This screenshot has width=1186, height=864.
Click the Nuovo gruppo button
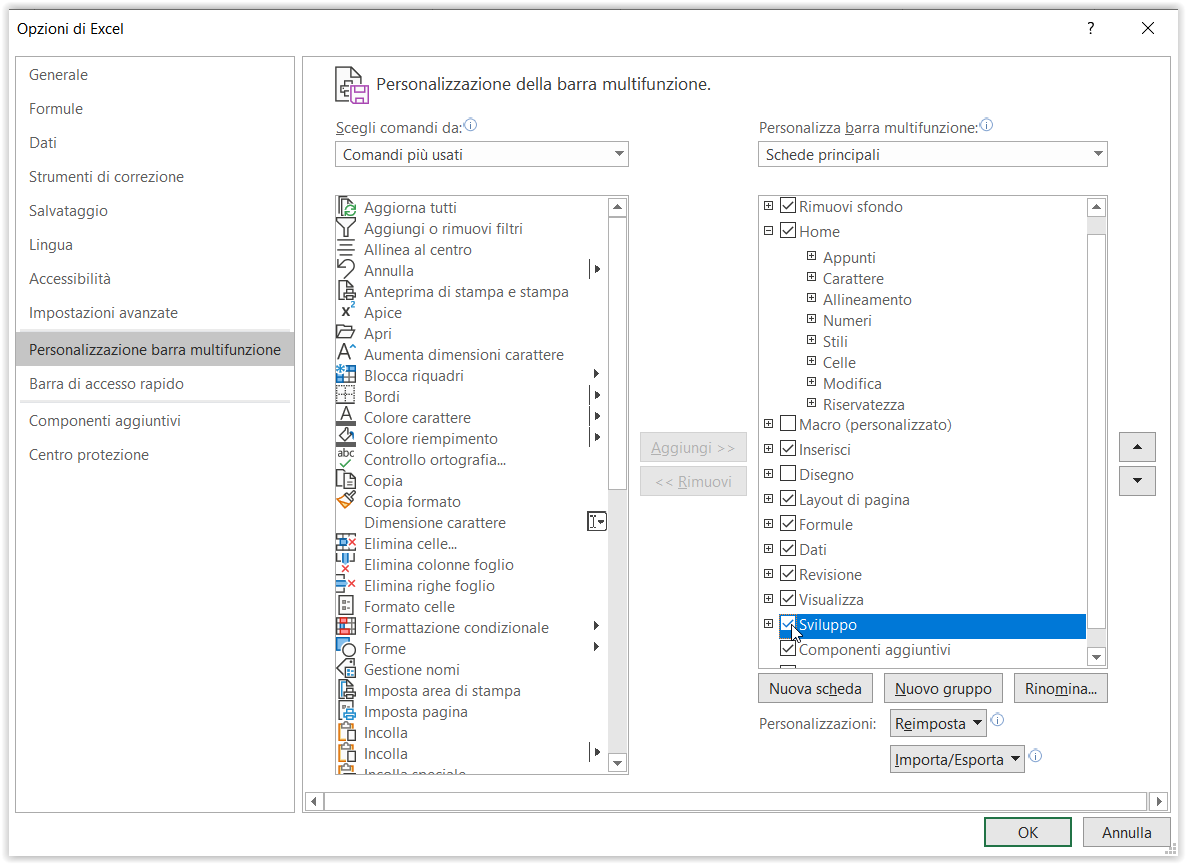pyautogui.click(x=943, y=688)
